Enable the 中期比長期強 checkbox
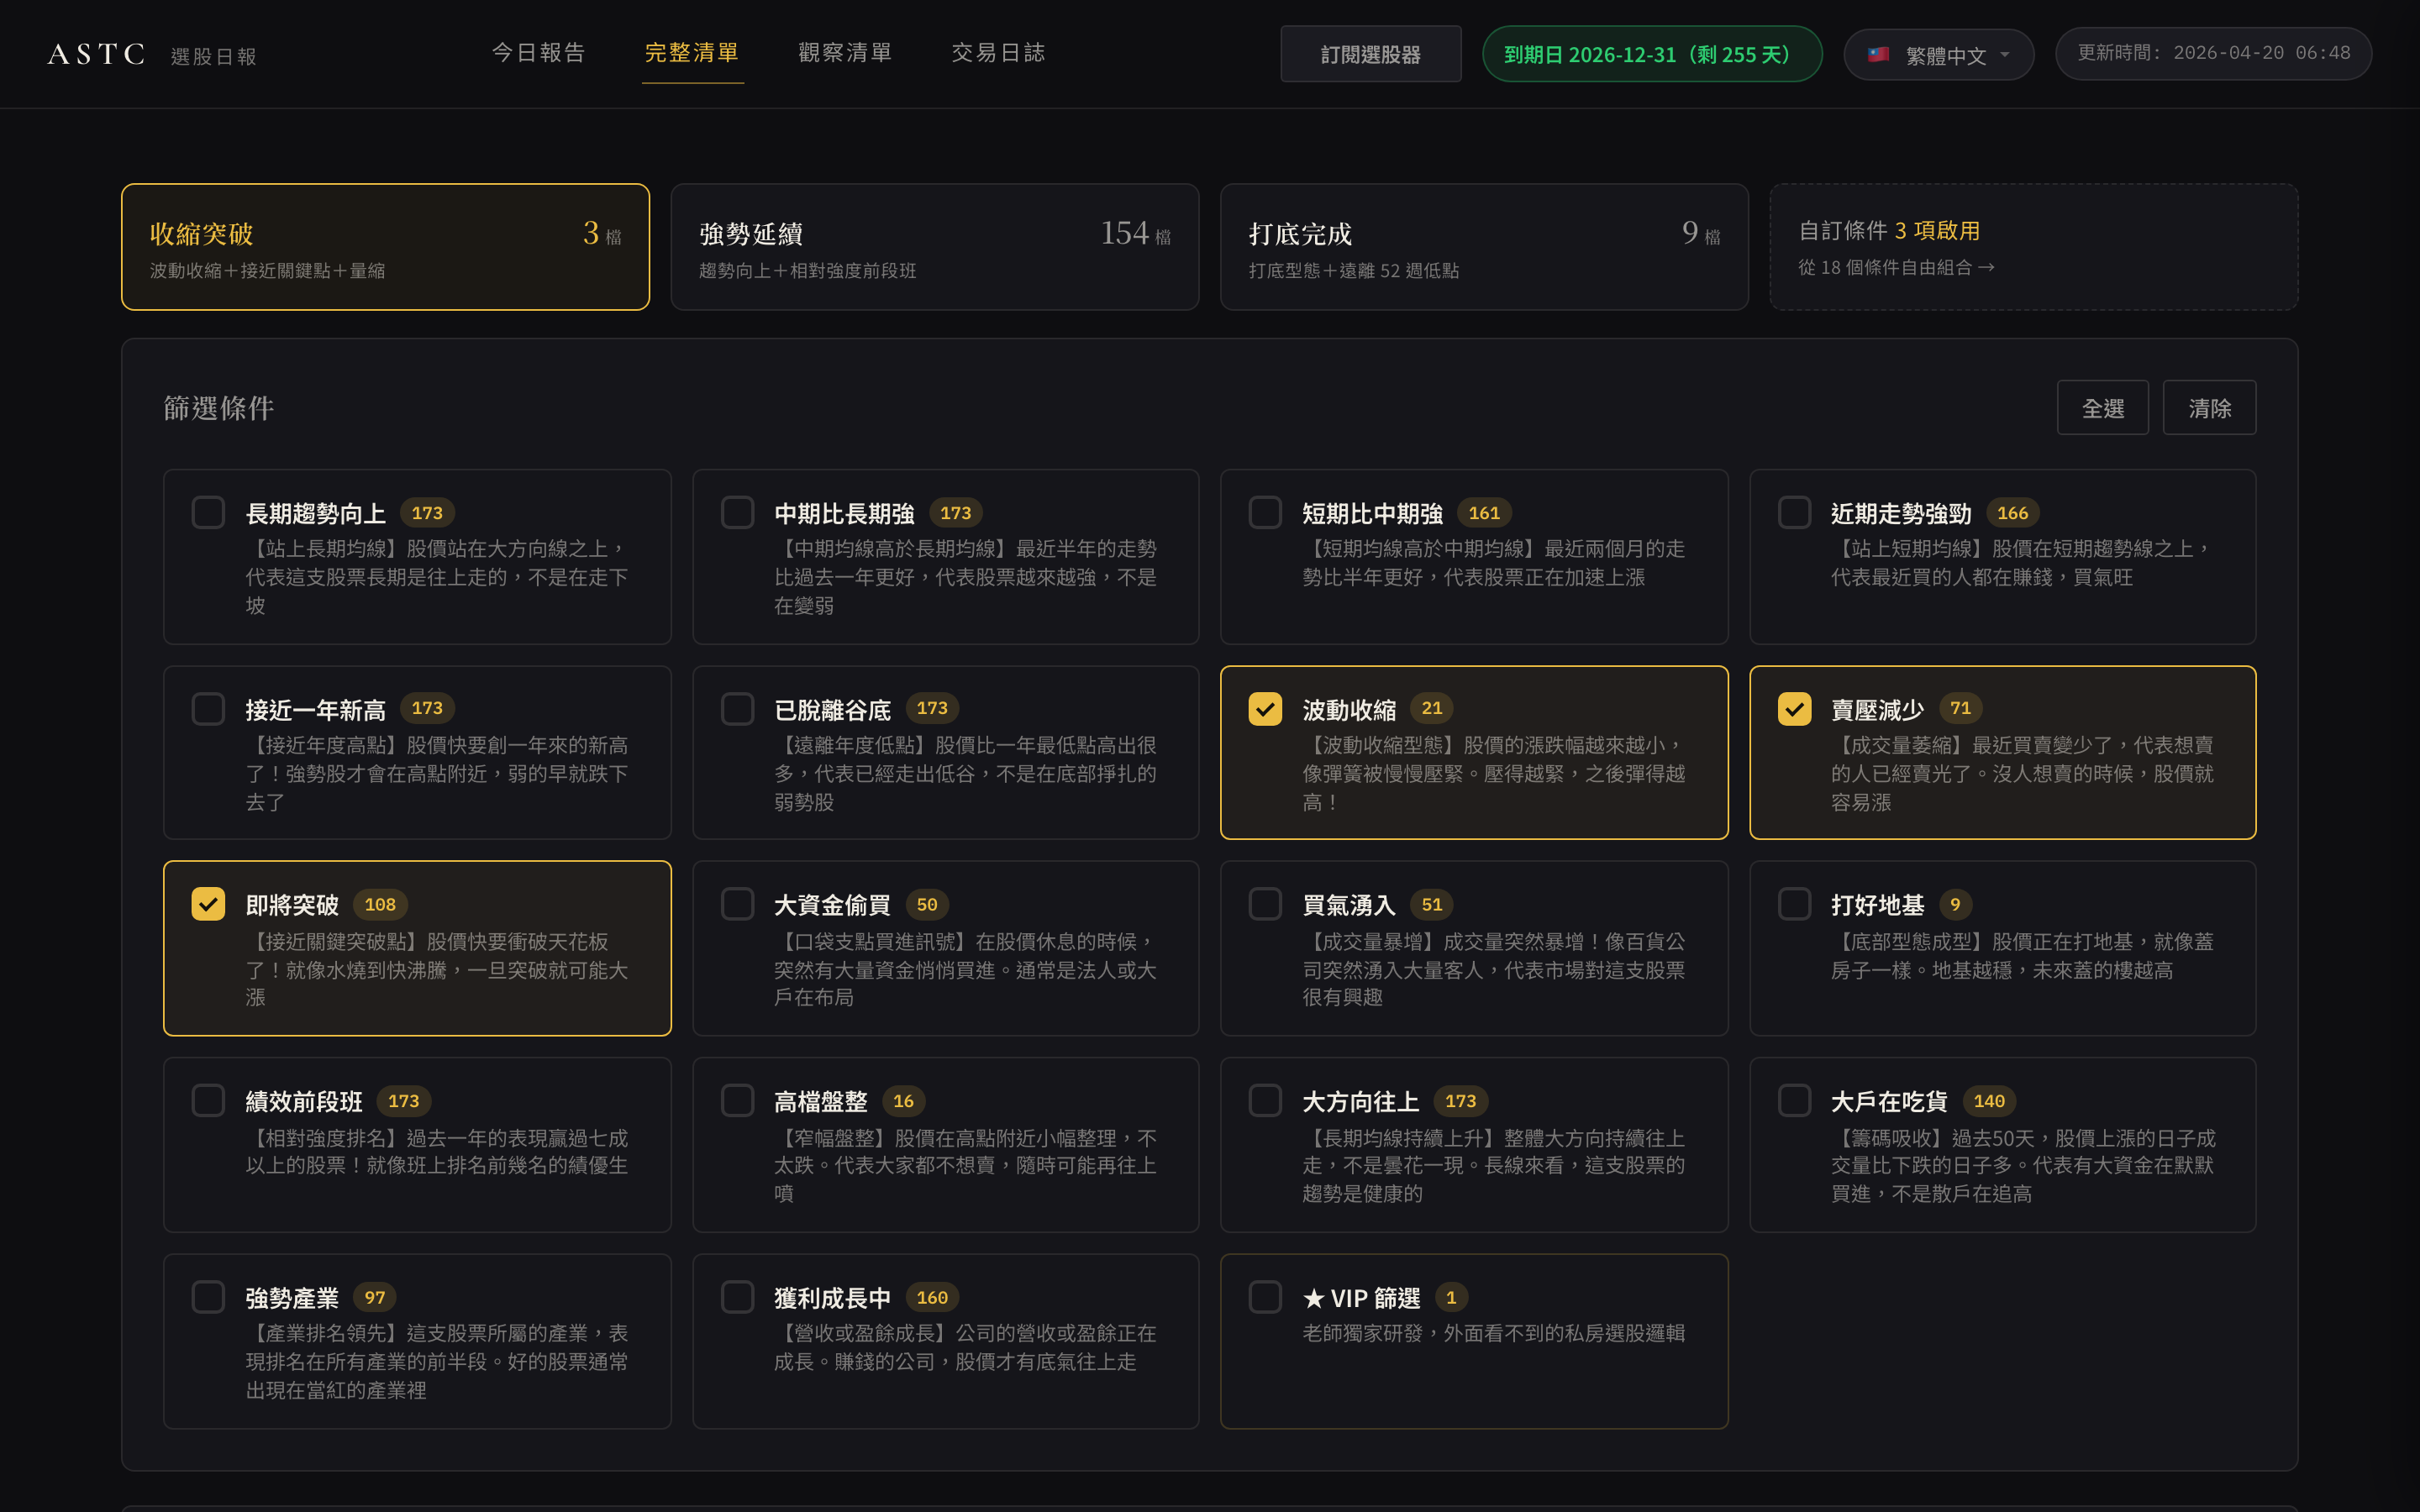Screen dimensions: 2420x1512 tap(737, 513)
